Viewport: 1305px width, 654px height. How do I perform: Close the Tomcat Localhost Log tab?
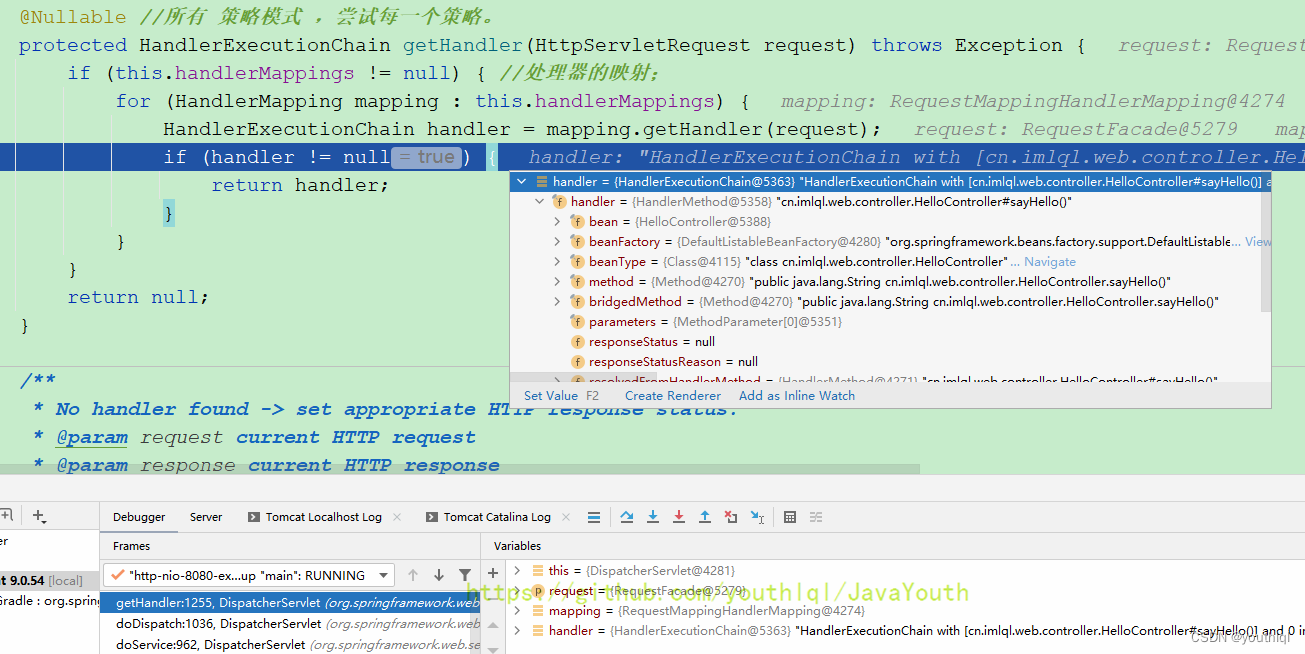(x=397, y=517)
